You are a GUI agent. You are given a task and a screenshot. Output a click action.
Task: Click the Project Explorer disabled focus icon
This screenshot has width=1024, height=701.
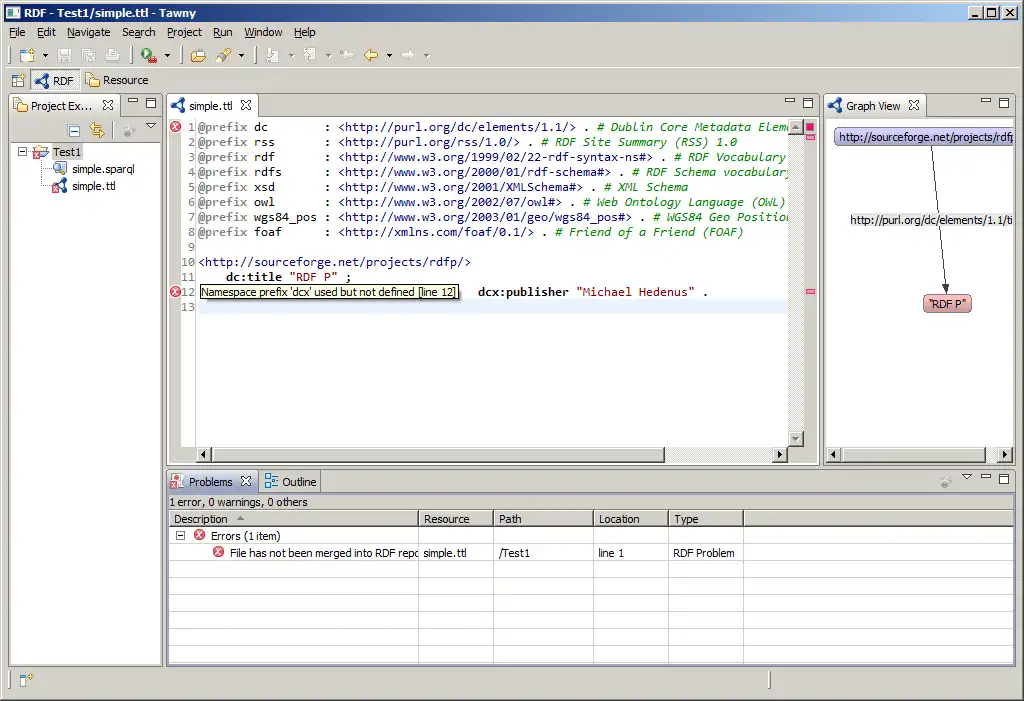coord(129,131)
